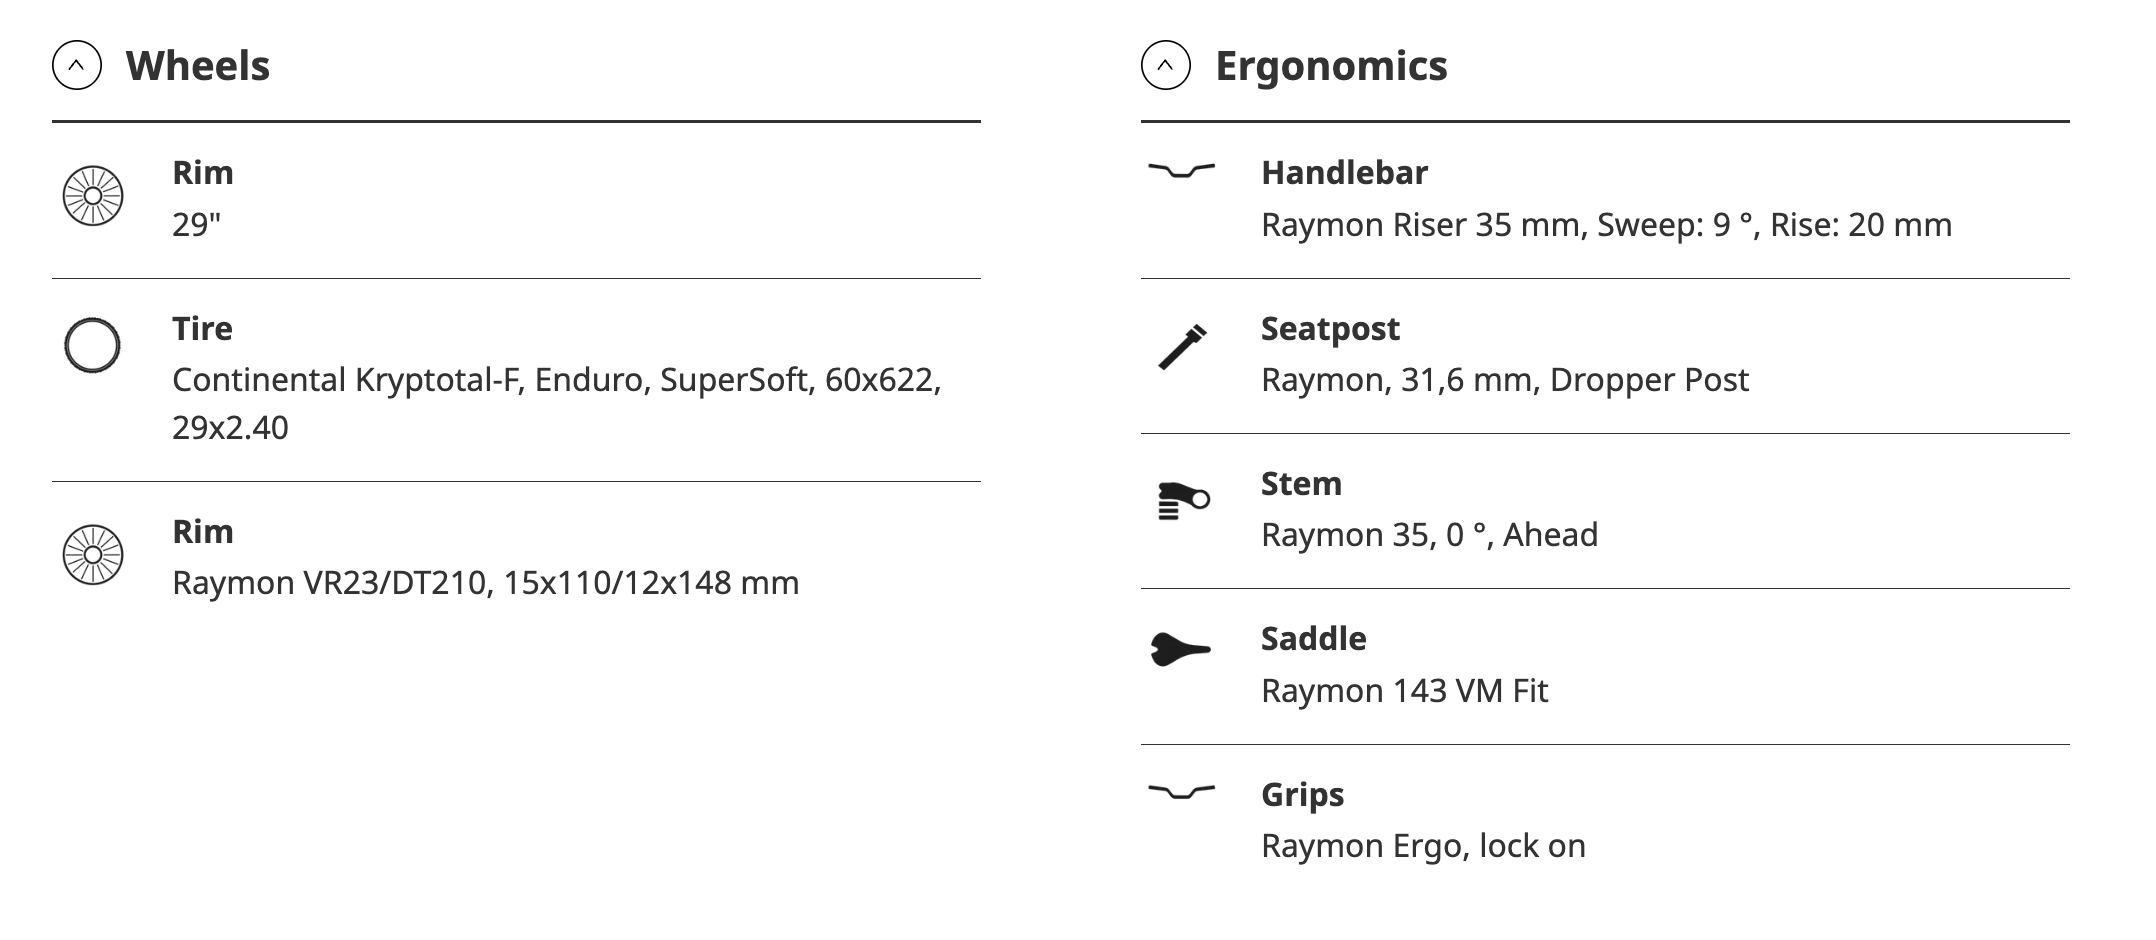Click the Raymon 143 VM Fit text
Screen dimensions: 2156x940
[x=1404, y=691]
